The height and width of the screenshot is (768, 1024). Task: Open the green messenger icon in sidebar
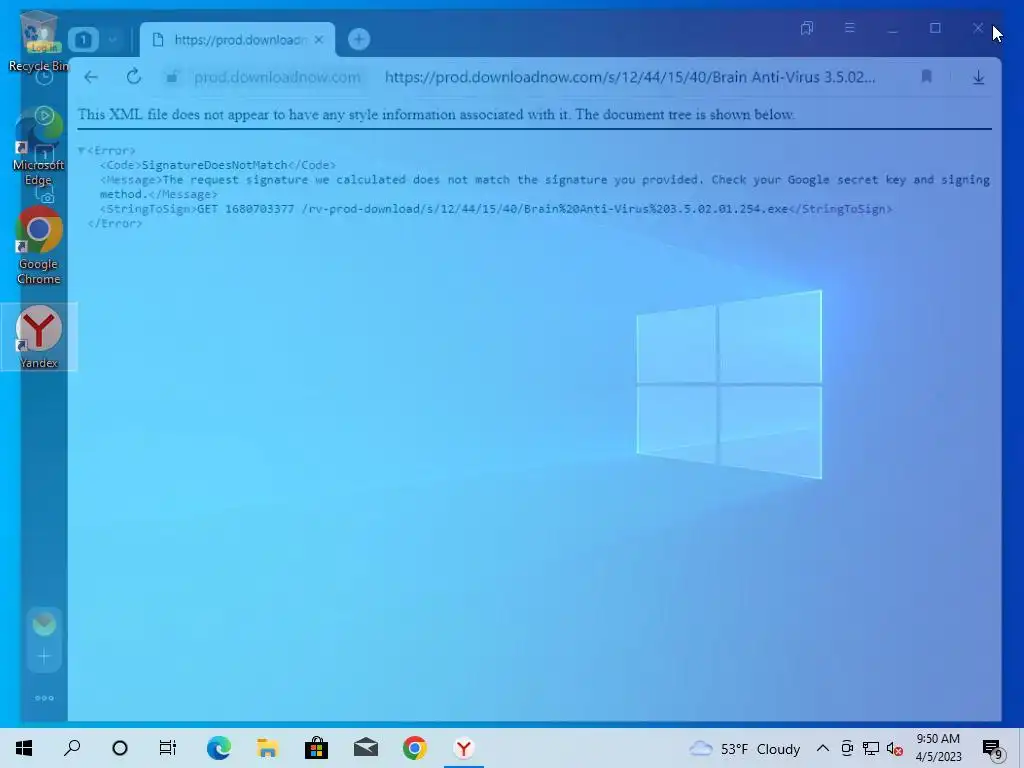click(44, 624)
